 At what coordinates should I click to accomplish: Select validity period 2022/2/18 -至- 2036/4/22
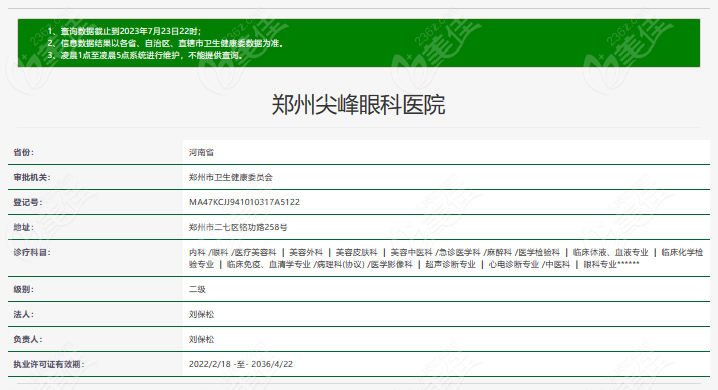click(241, 364)
